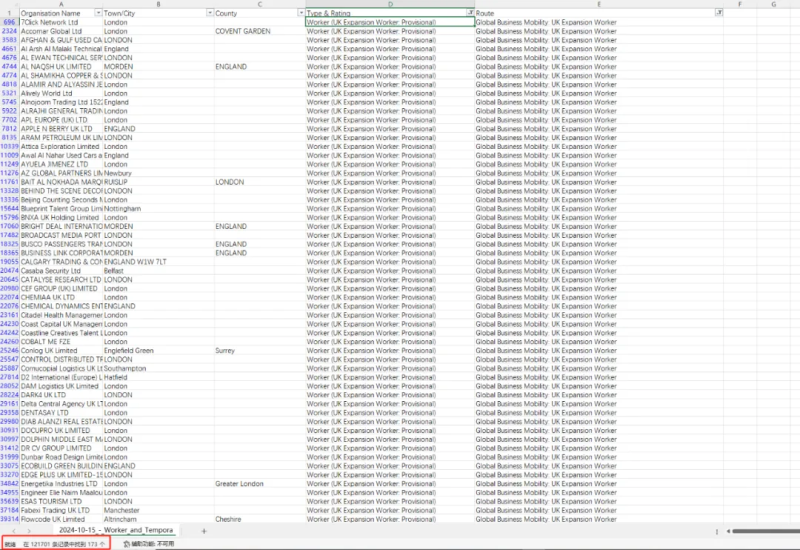
Task: Select column E header
Action: [599, 4]
